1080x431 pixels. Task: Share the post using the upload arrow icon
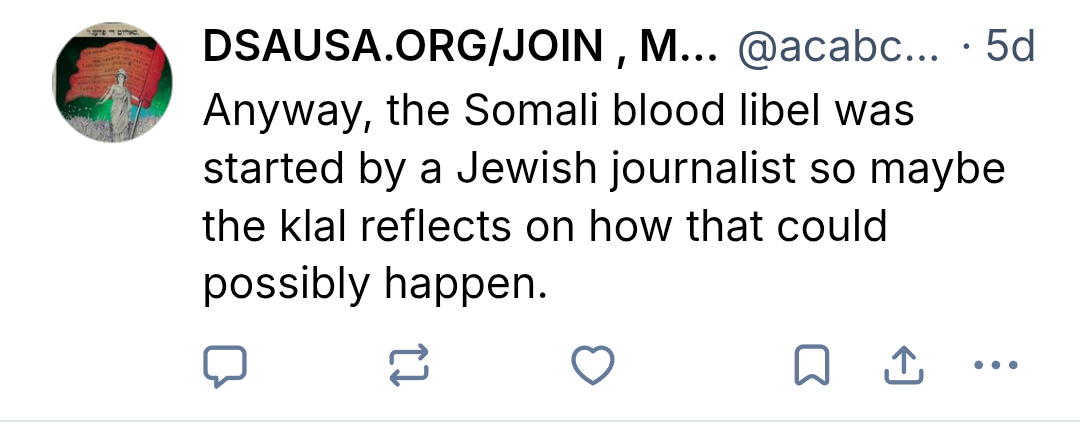click(x=901, y=367)
